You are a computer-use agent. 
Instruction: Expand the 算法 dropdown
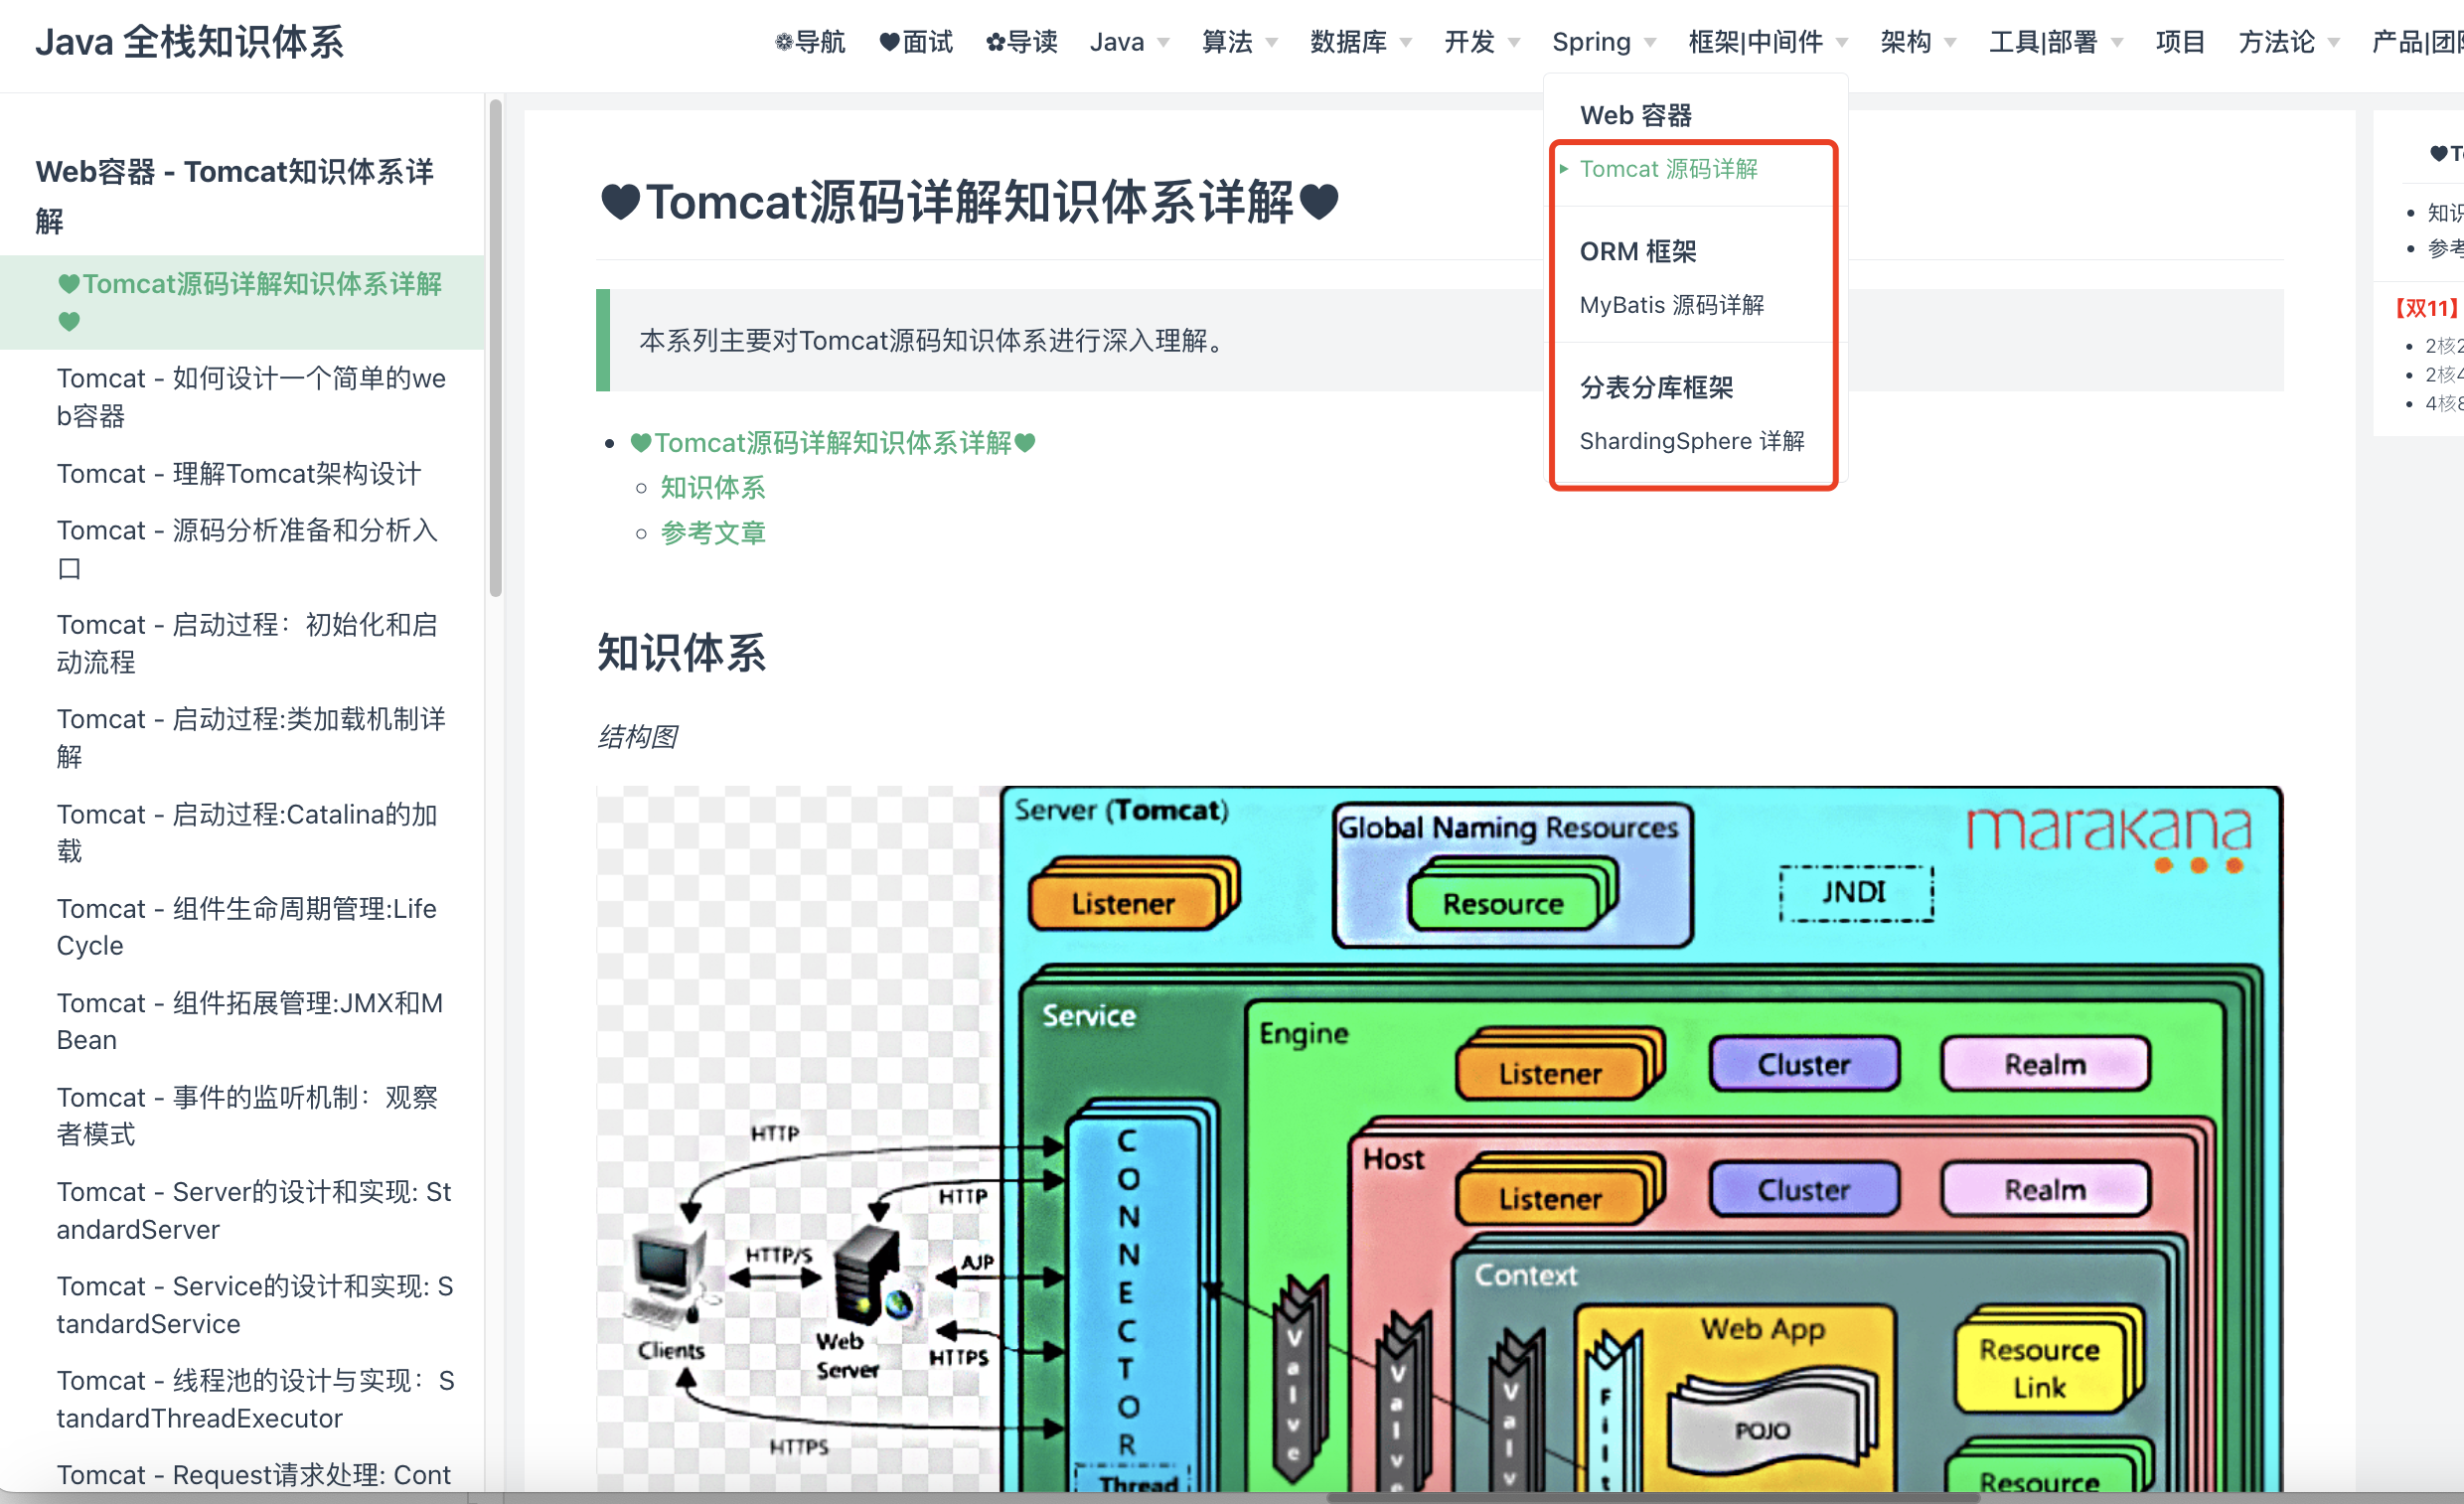pos(1239,42)
